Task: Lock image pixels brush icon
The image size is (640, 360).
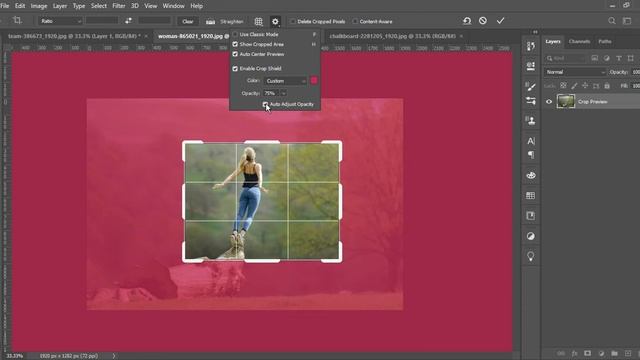Action: tap(574, 86)
